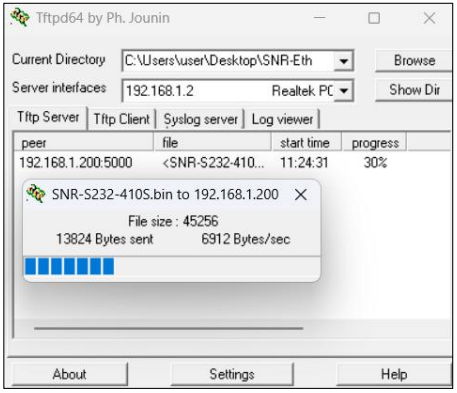Click the Server interfaces label
This screenshot has height=393, width=457.
[x=59, y=87]
